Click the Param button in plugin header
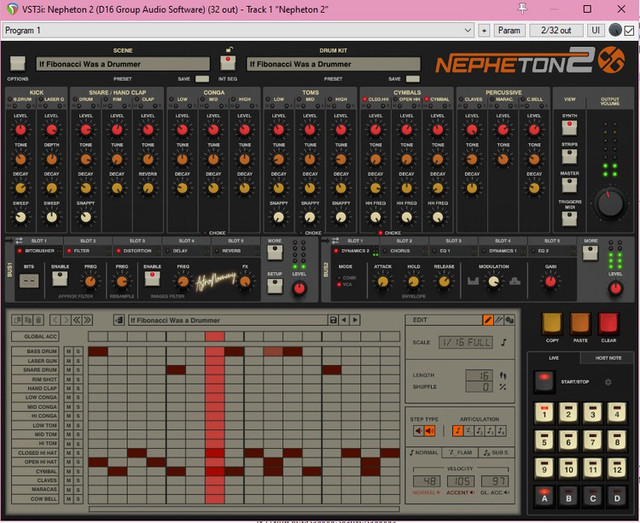 pyautogui.click(x=509, y=31)
